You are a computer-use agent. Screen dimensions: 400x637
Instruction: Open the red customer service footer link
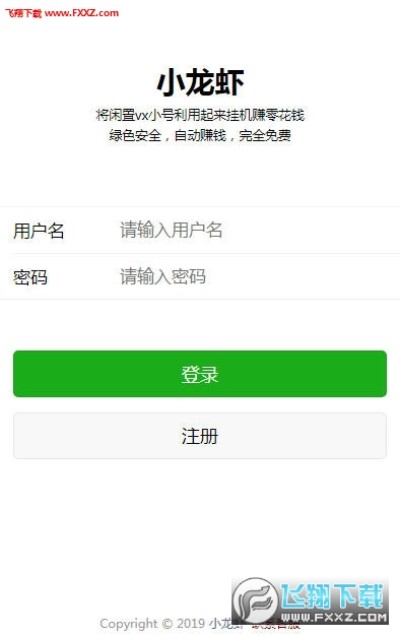[275, 625]
